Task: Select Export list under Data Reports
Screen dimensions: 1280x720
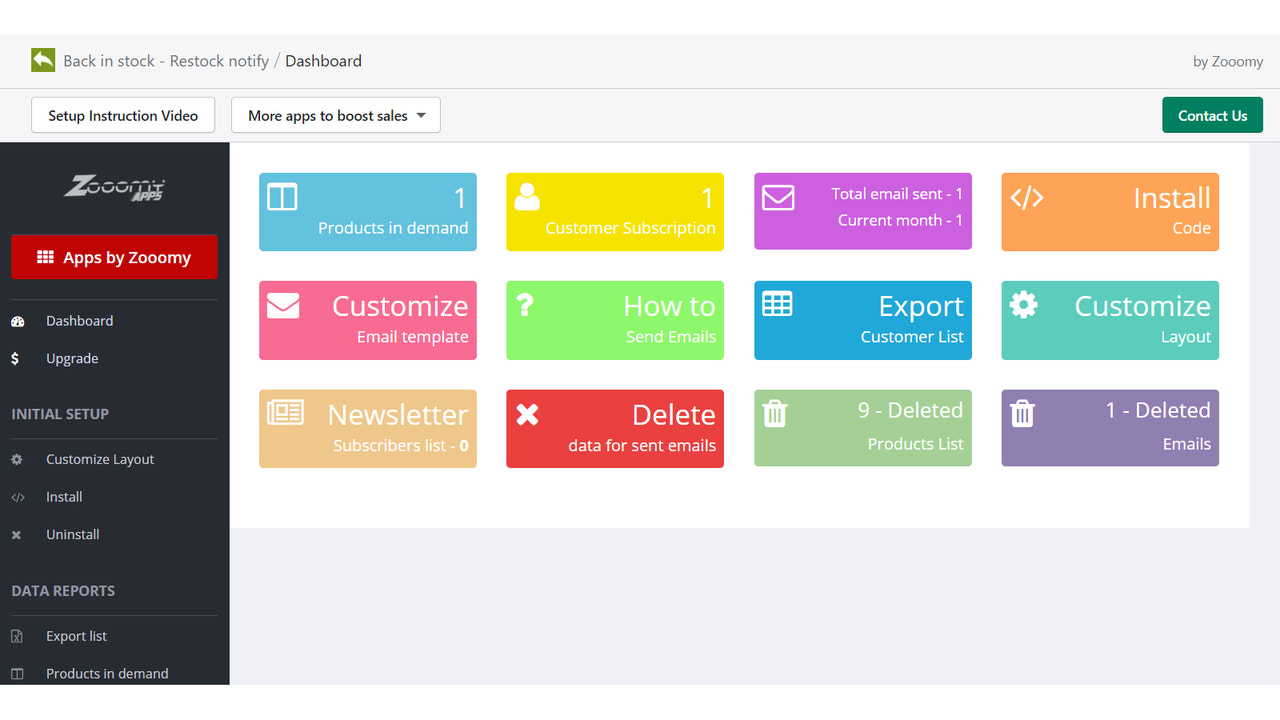Action: (77, 636)
